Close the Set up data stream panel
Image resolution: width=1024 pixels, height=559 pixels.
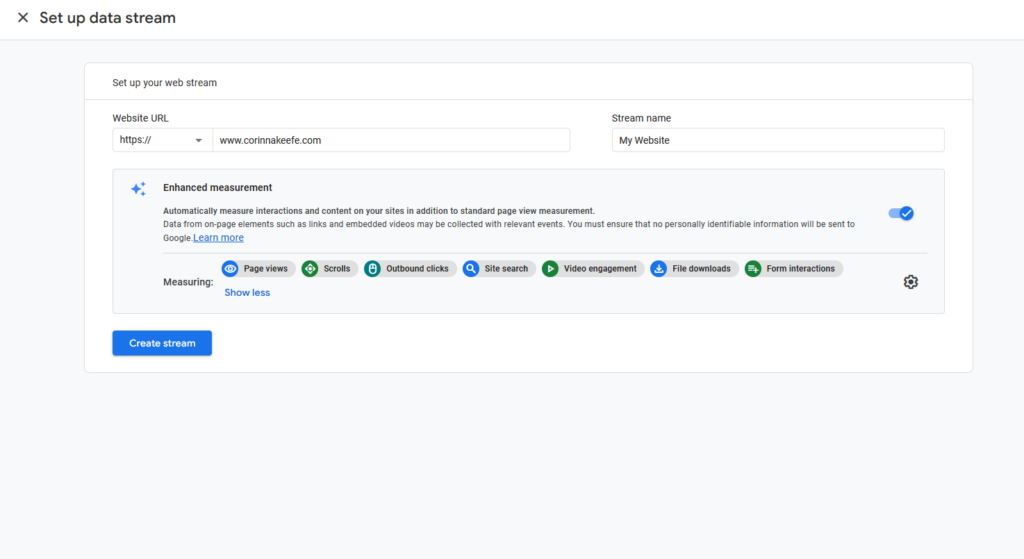[23, 18]
